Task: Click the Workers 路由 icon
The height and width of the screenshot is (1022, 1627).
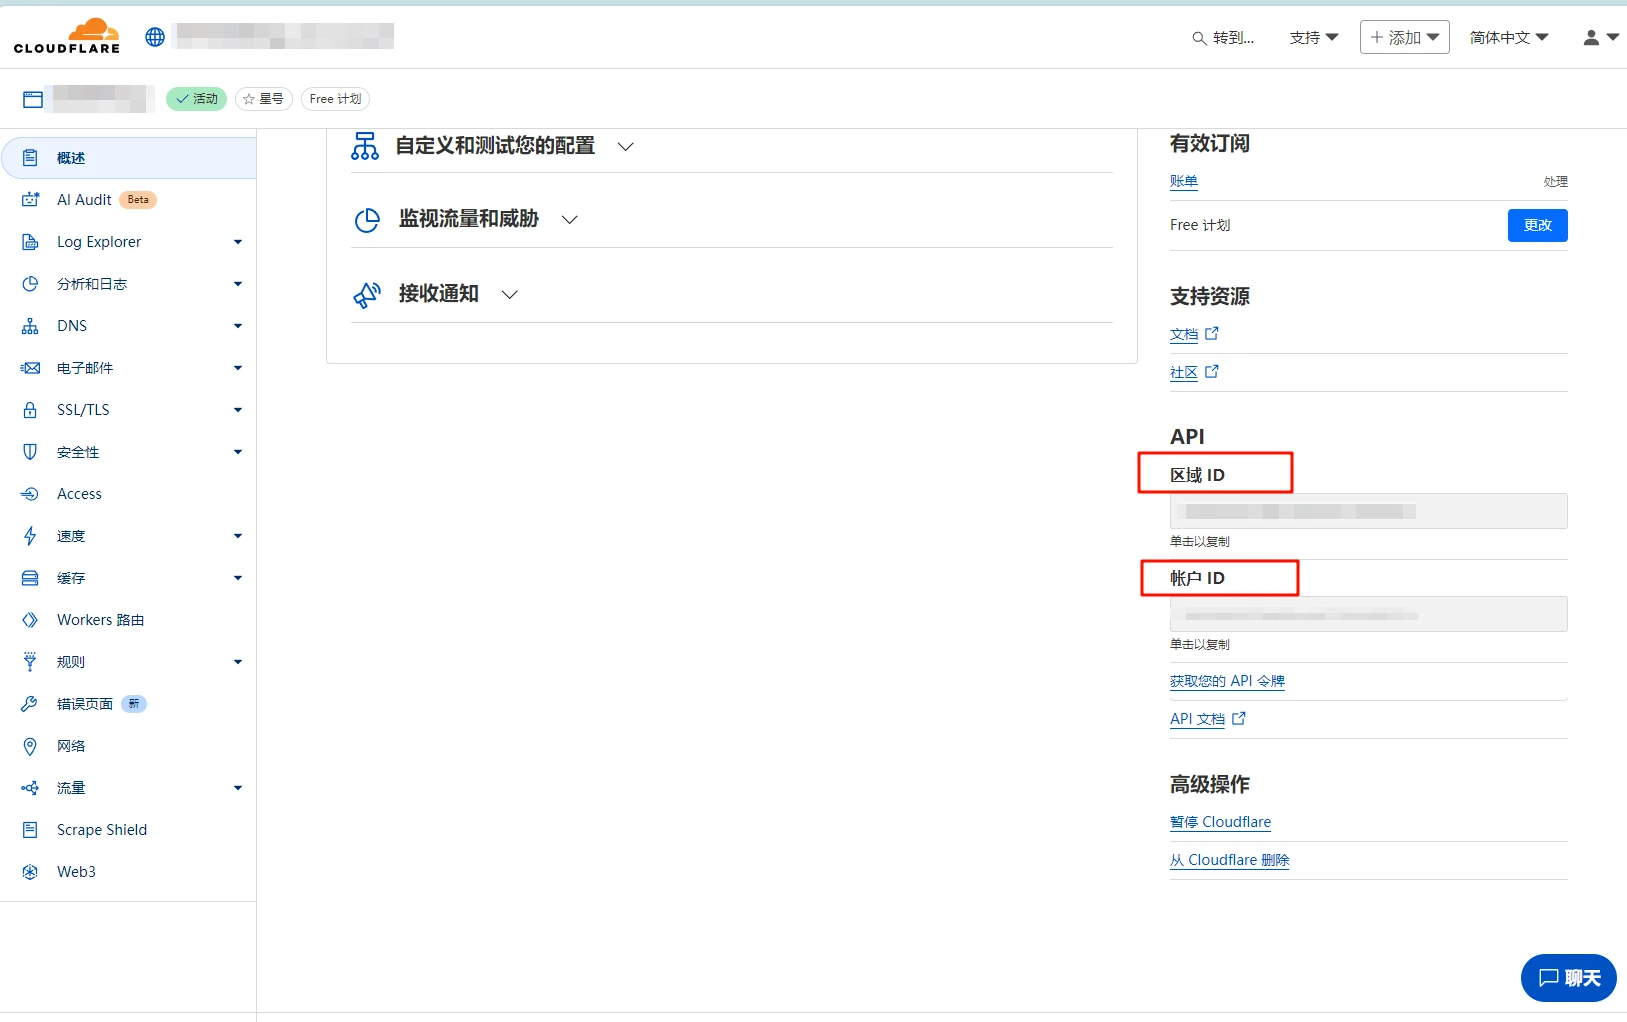Action: click(x=30, y=620)
